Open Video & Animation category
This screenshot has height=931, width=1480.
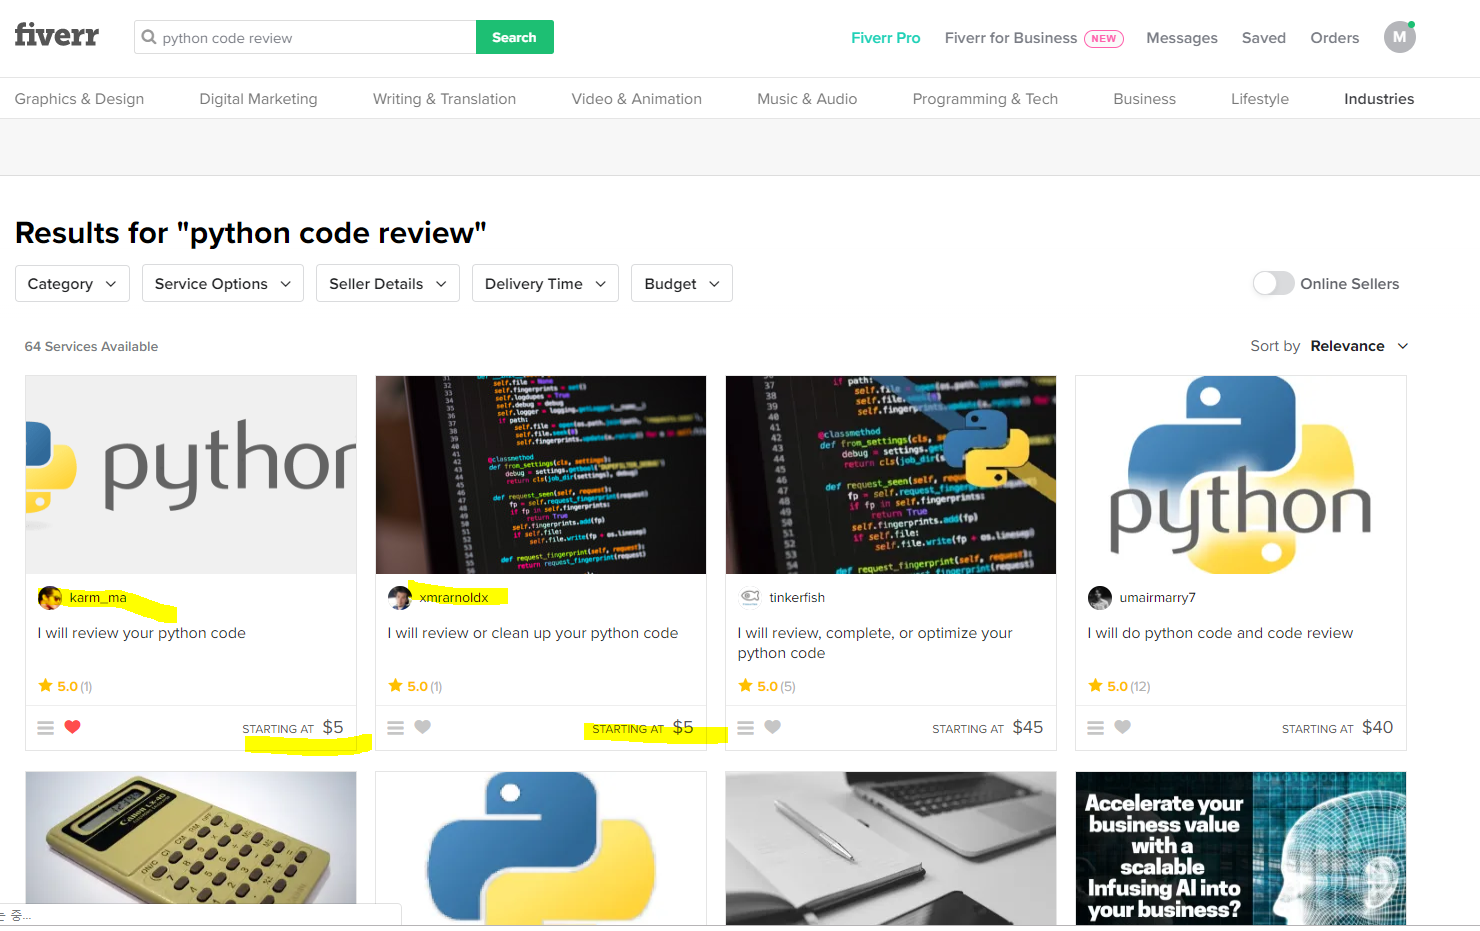pos(636,99)
